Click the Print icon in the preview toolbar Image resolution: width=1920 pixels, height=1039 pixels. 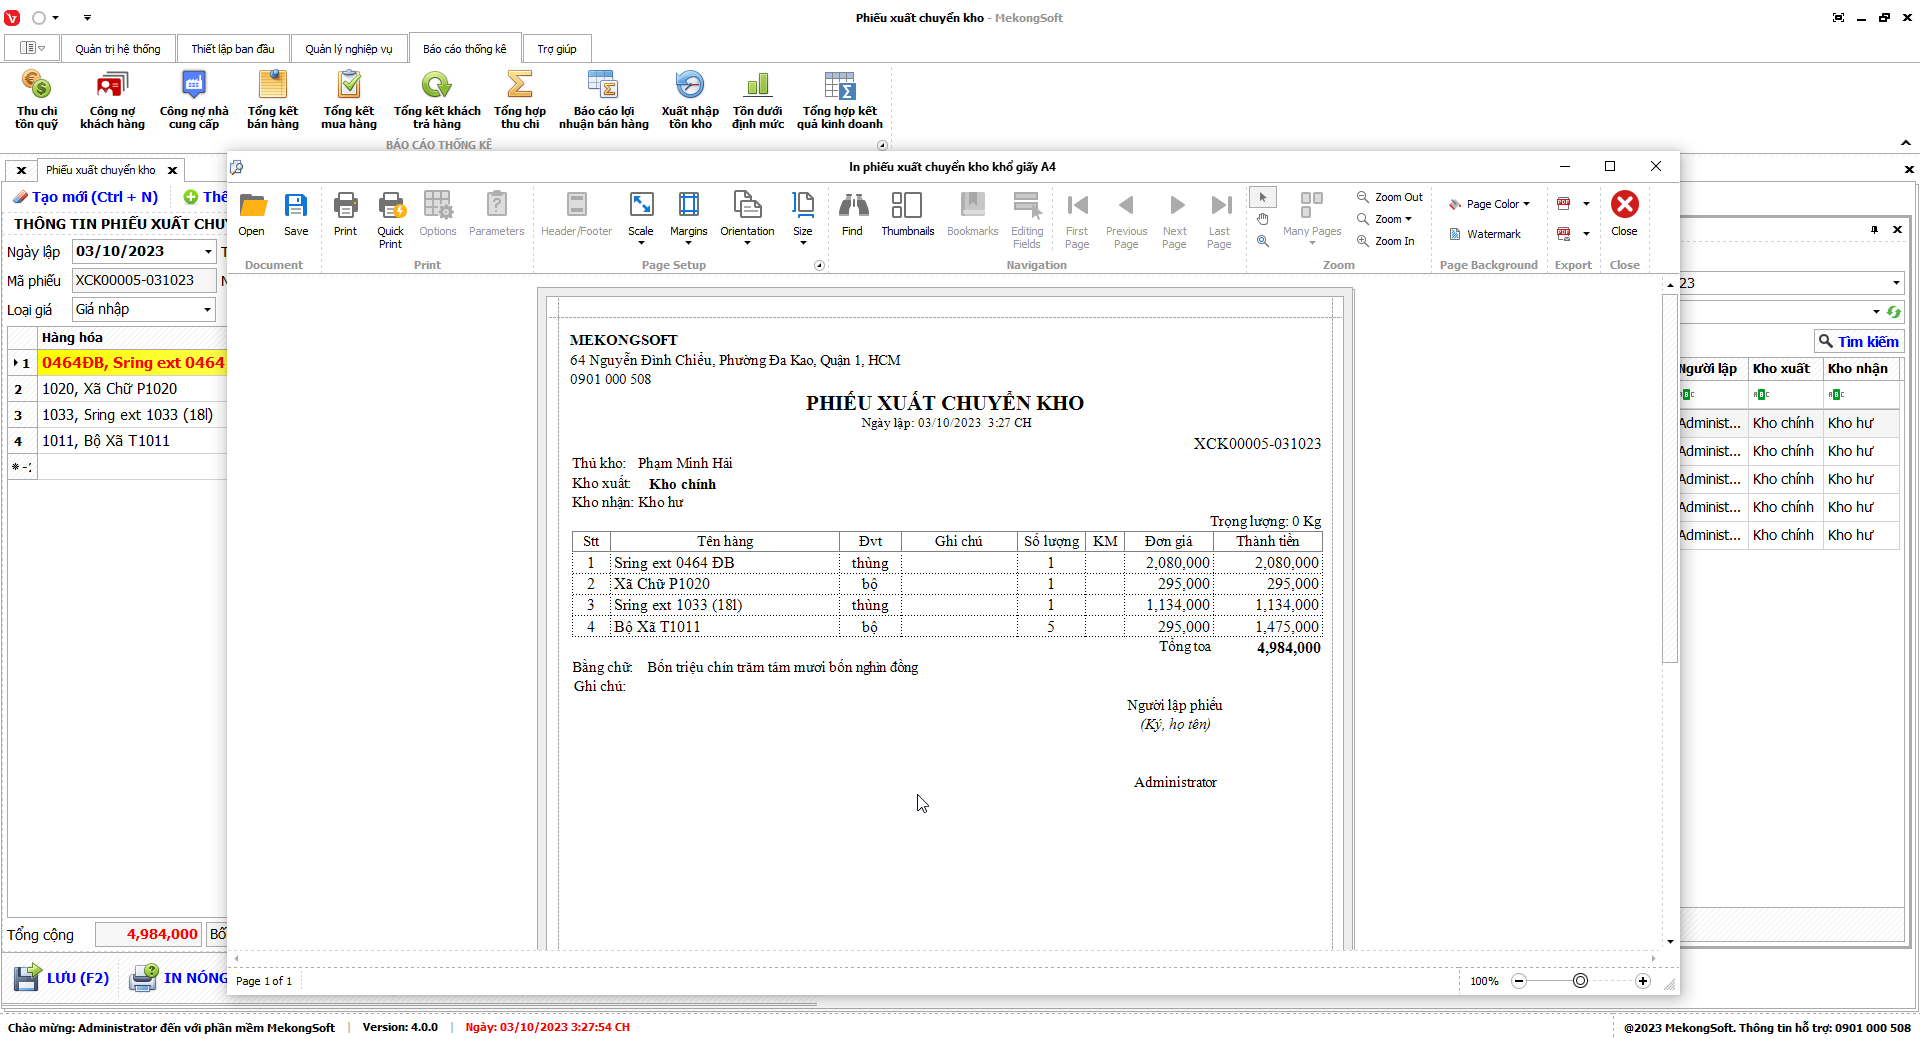[x=345, y=214]
